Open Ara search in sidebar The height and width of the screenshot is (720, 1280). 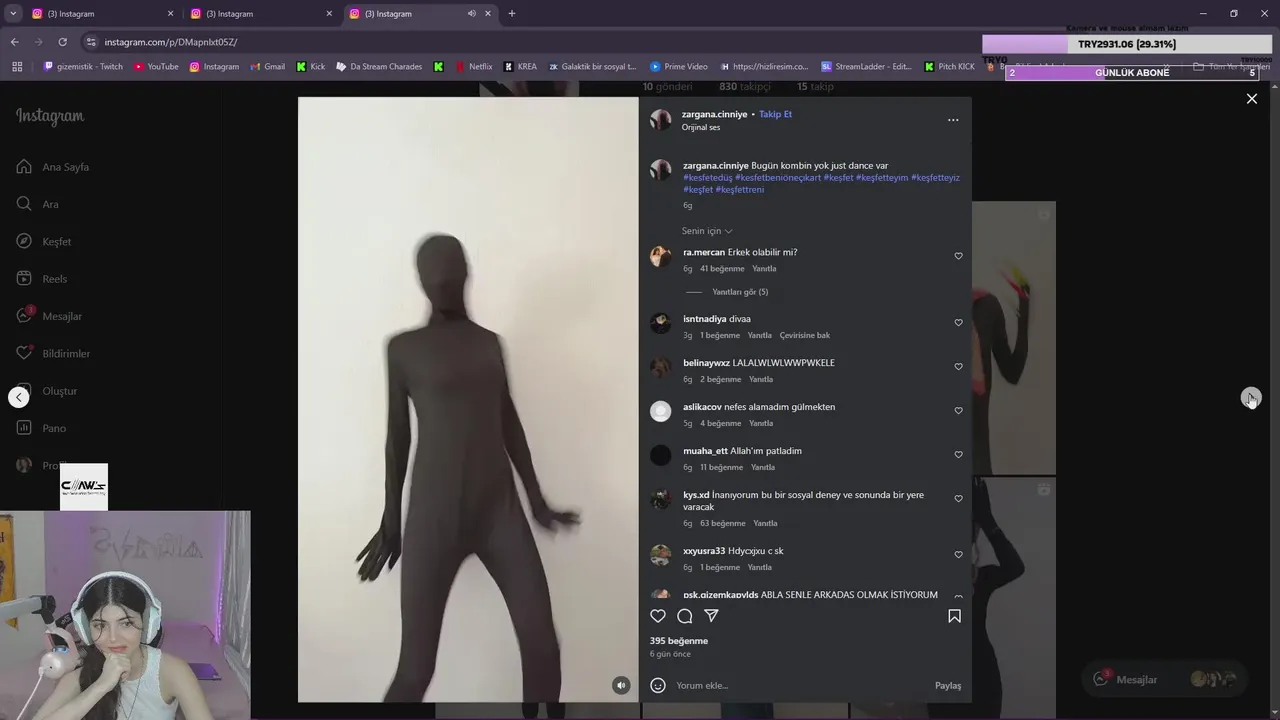coord(37,204)
